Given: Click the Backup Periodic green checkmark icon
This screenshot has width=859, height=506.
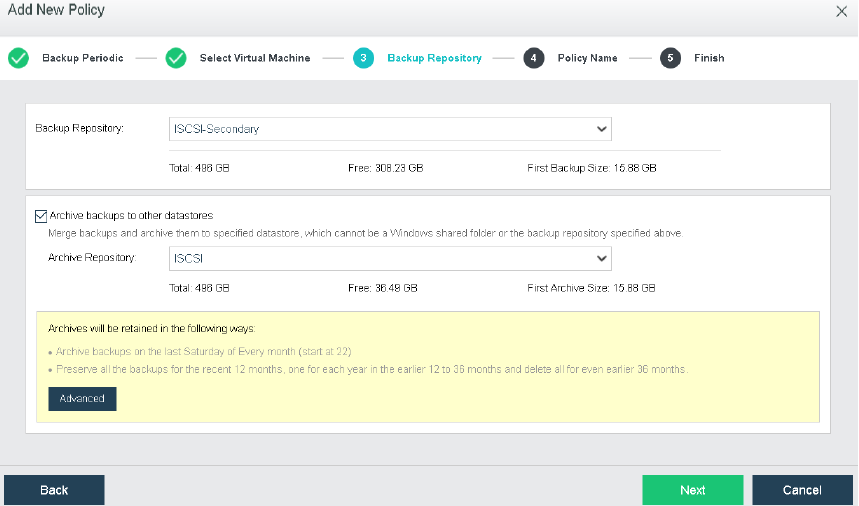Looking at the screenshot, I should (18, 58).
